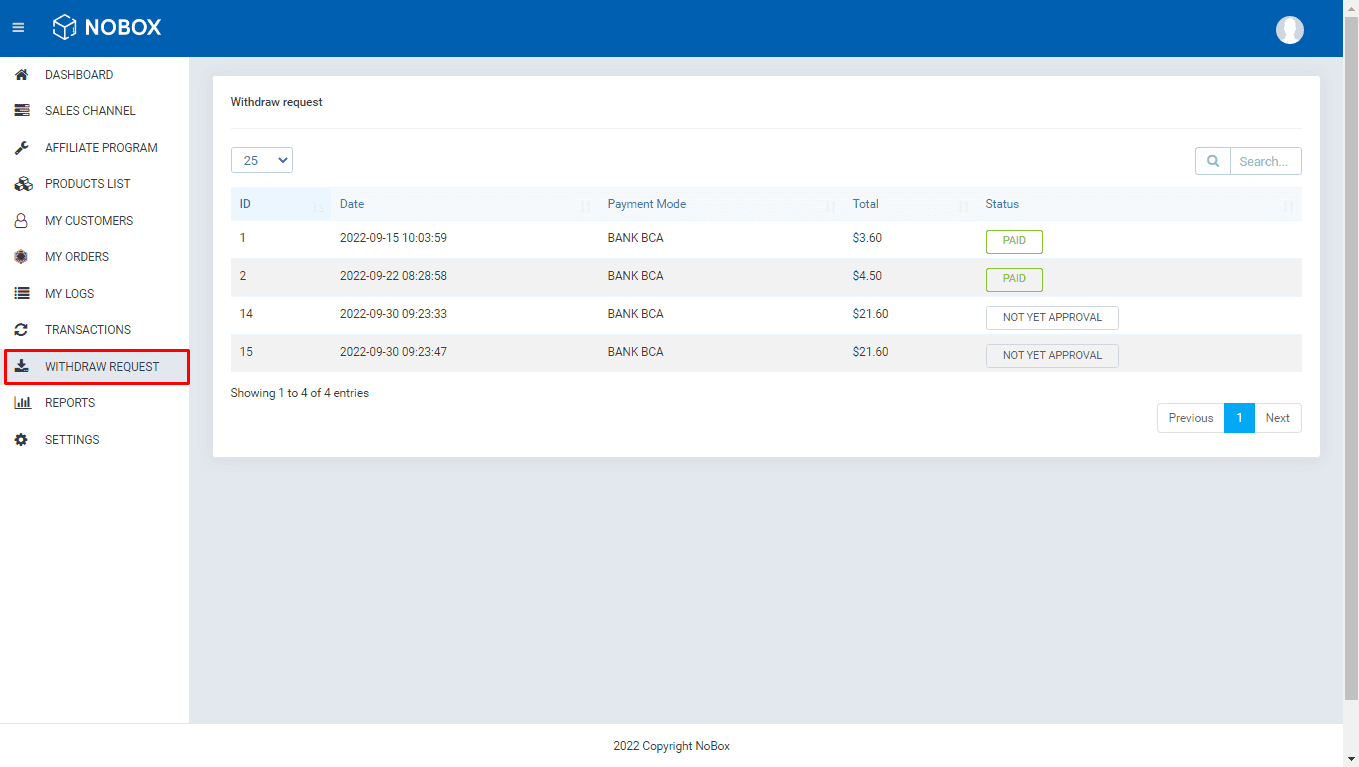Screen dimensions: 1359x767
Task: Open Products List using its icon
Action: (x=21, y=183)
